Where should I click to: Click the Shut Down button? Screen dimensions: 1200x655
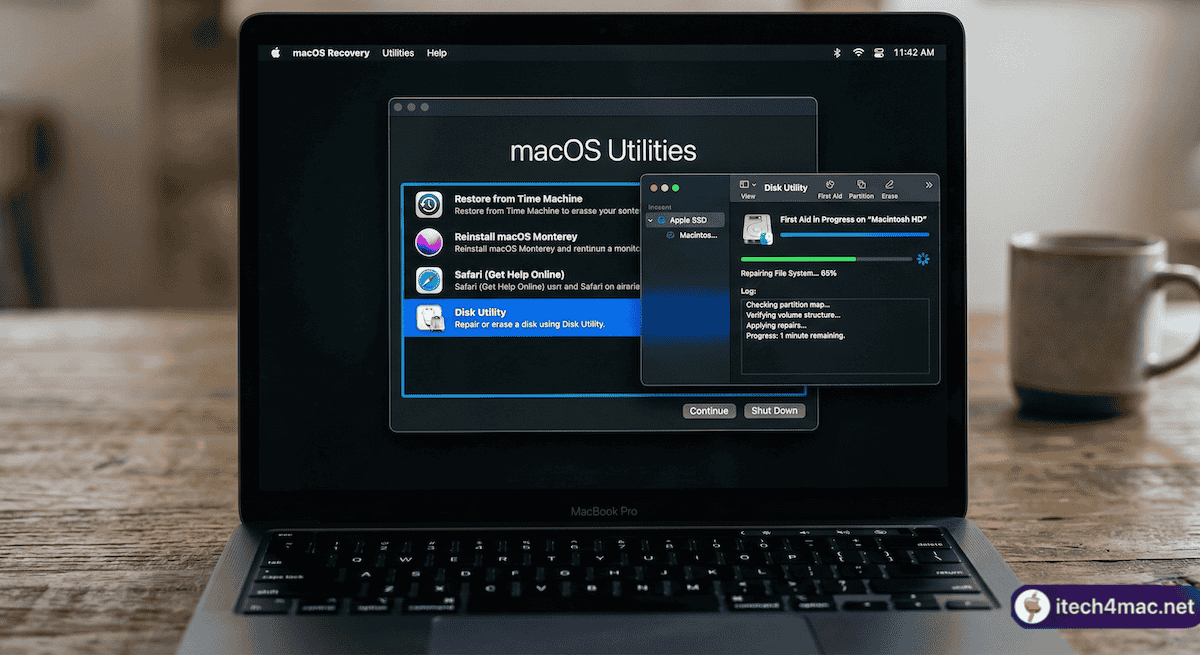click(x=775, y=411)
